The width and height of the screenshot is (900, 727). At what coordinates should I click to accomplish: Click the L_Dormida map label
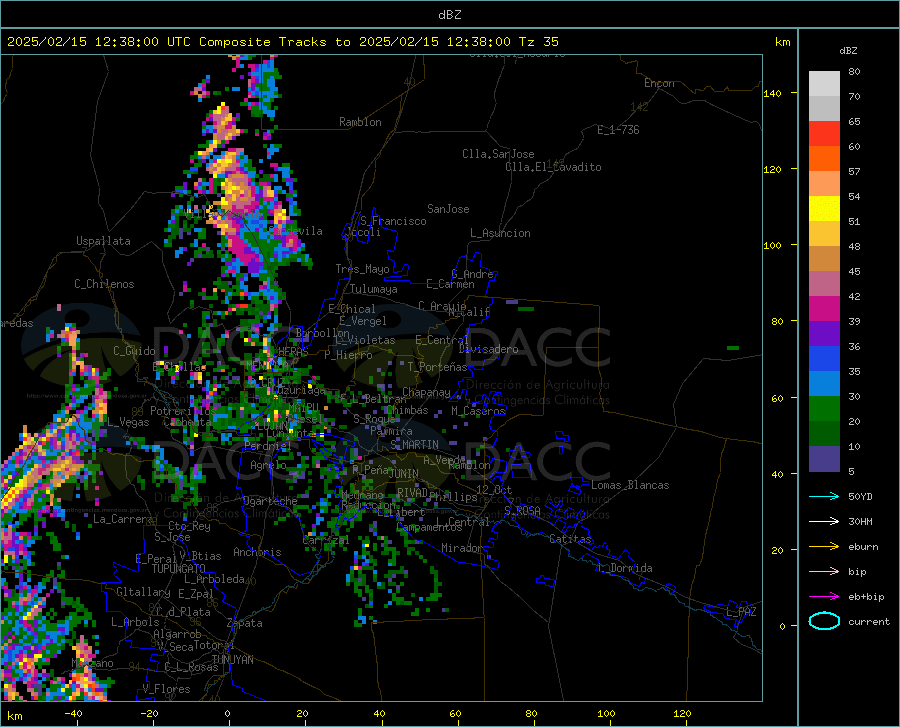tap(624, 568)
